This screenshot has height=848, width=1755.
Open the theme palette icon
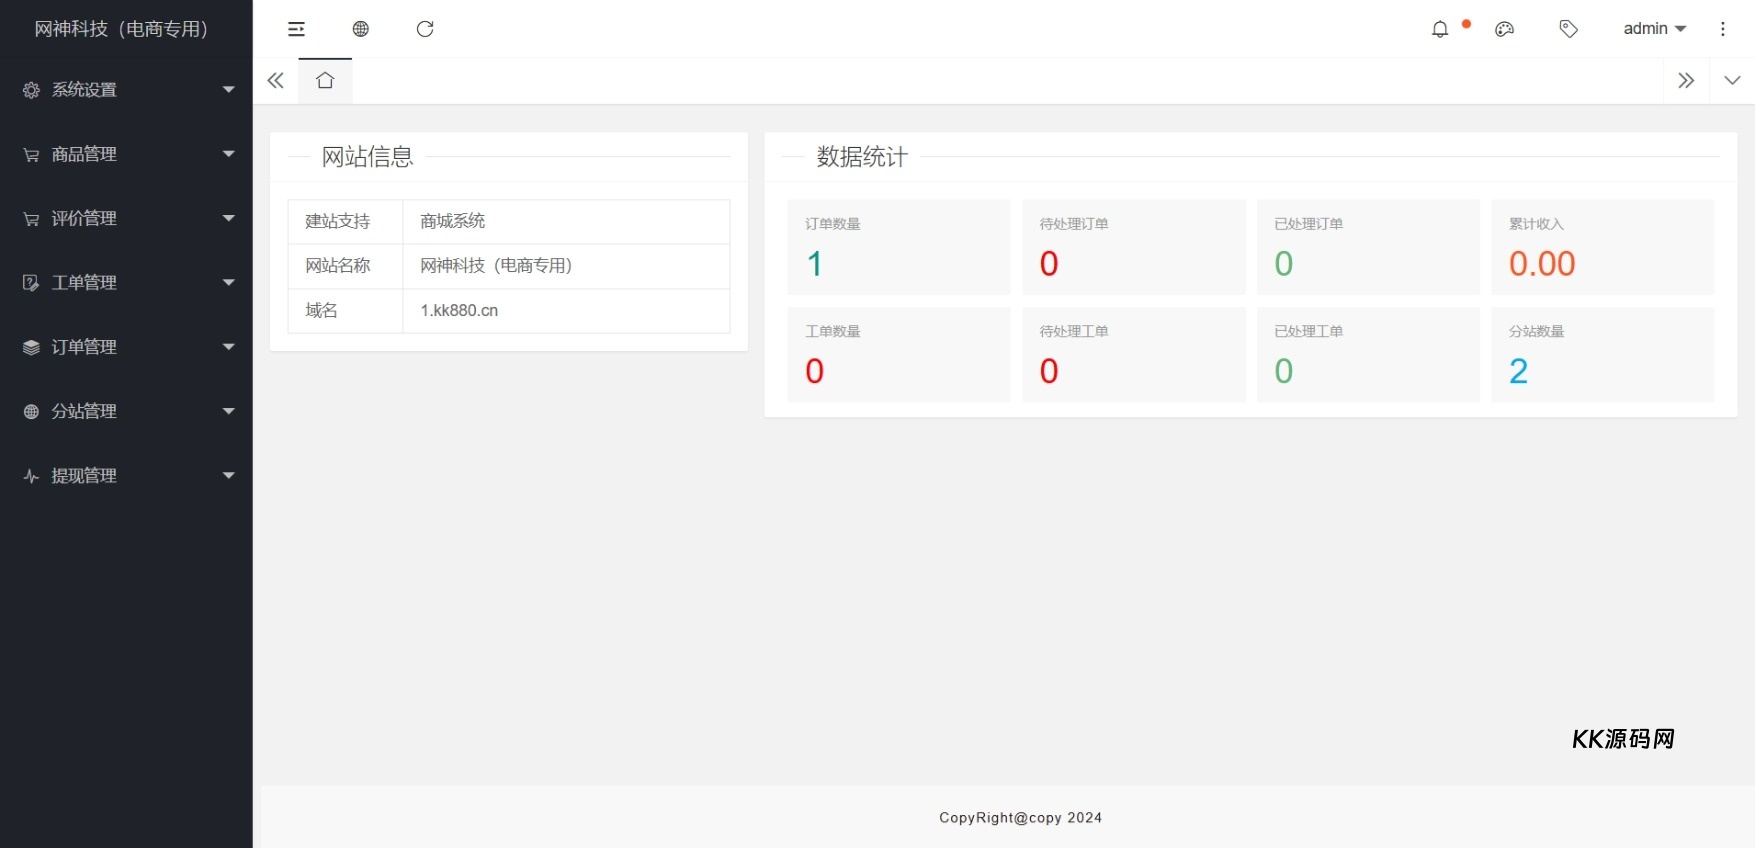click(x=1504, y=29)
